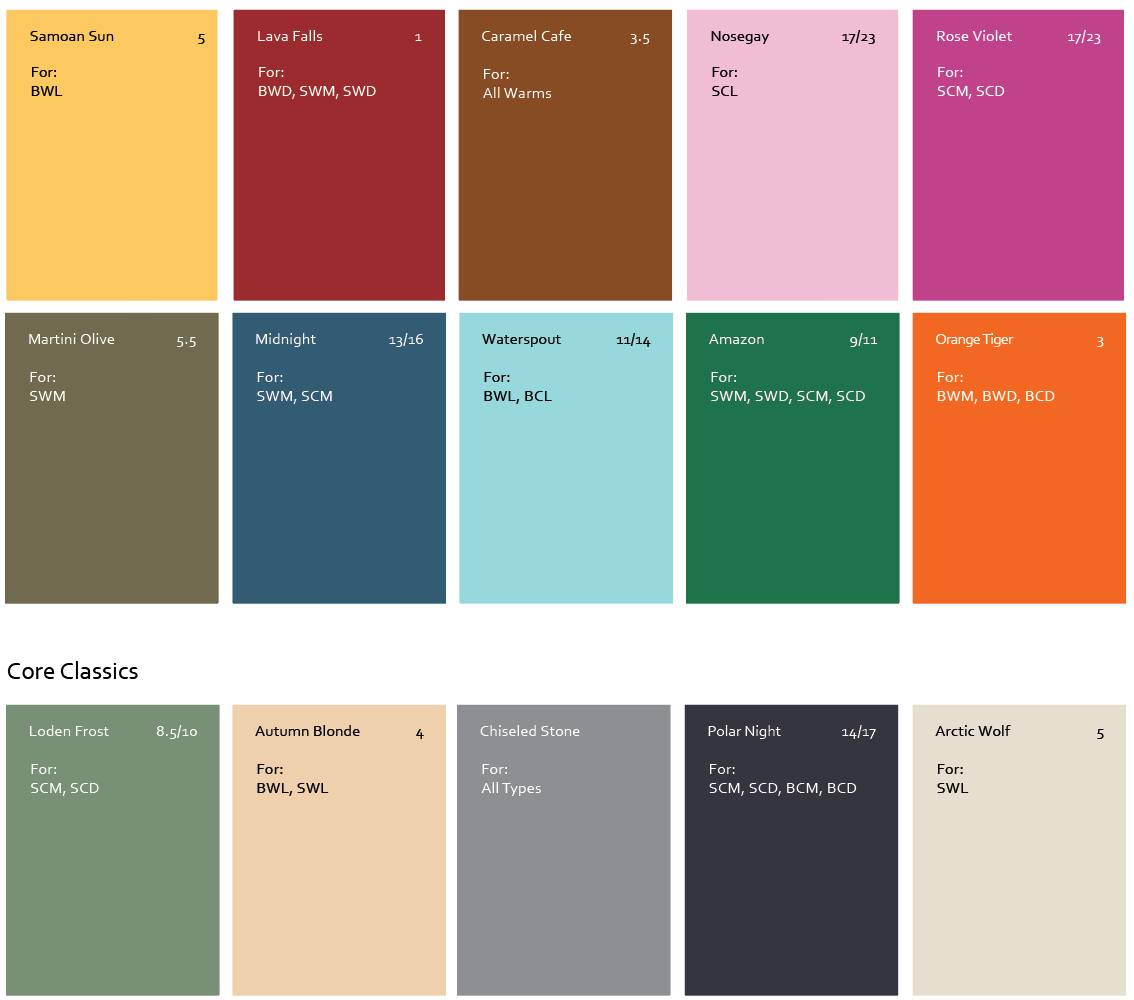Choose the Arctic Wolf cream swatch
The height and width of the screenshot is (1000, 1134).
point(1019,850)
